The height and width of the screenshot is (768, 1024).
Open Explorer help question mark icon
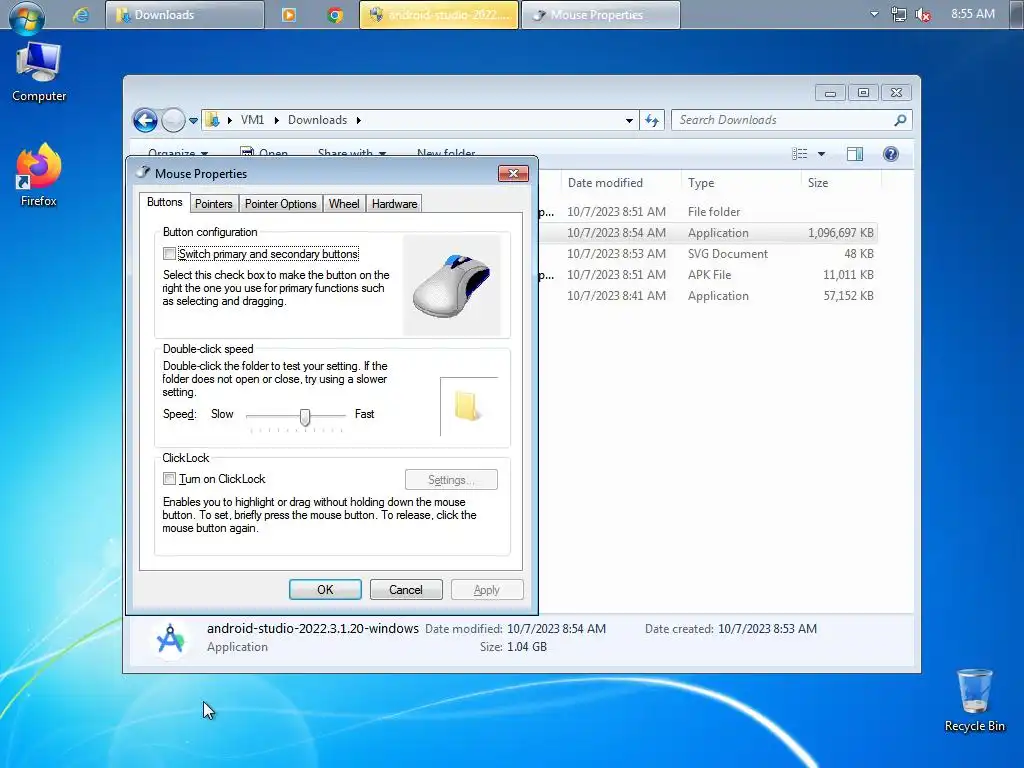[x=891, y=154]
